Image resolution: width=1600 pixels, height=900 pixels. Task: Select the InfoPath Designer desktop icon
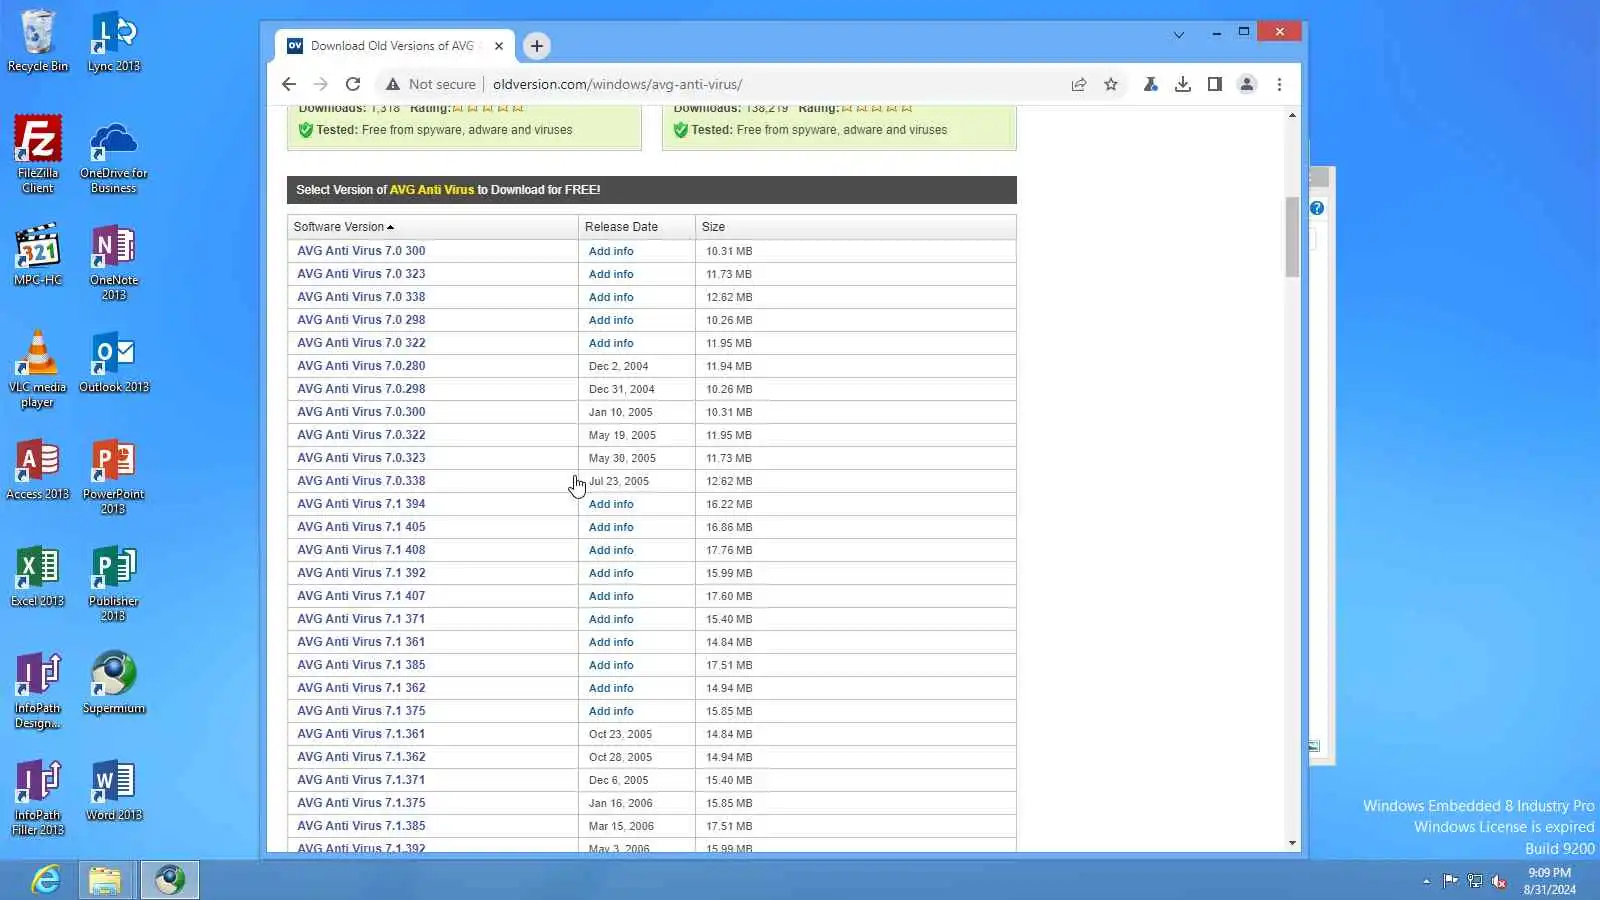click(x=38, y=690)
